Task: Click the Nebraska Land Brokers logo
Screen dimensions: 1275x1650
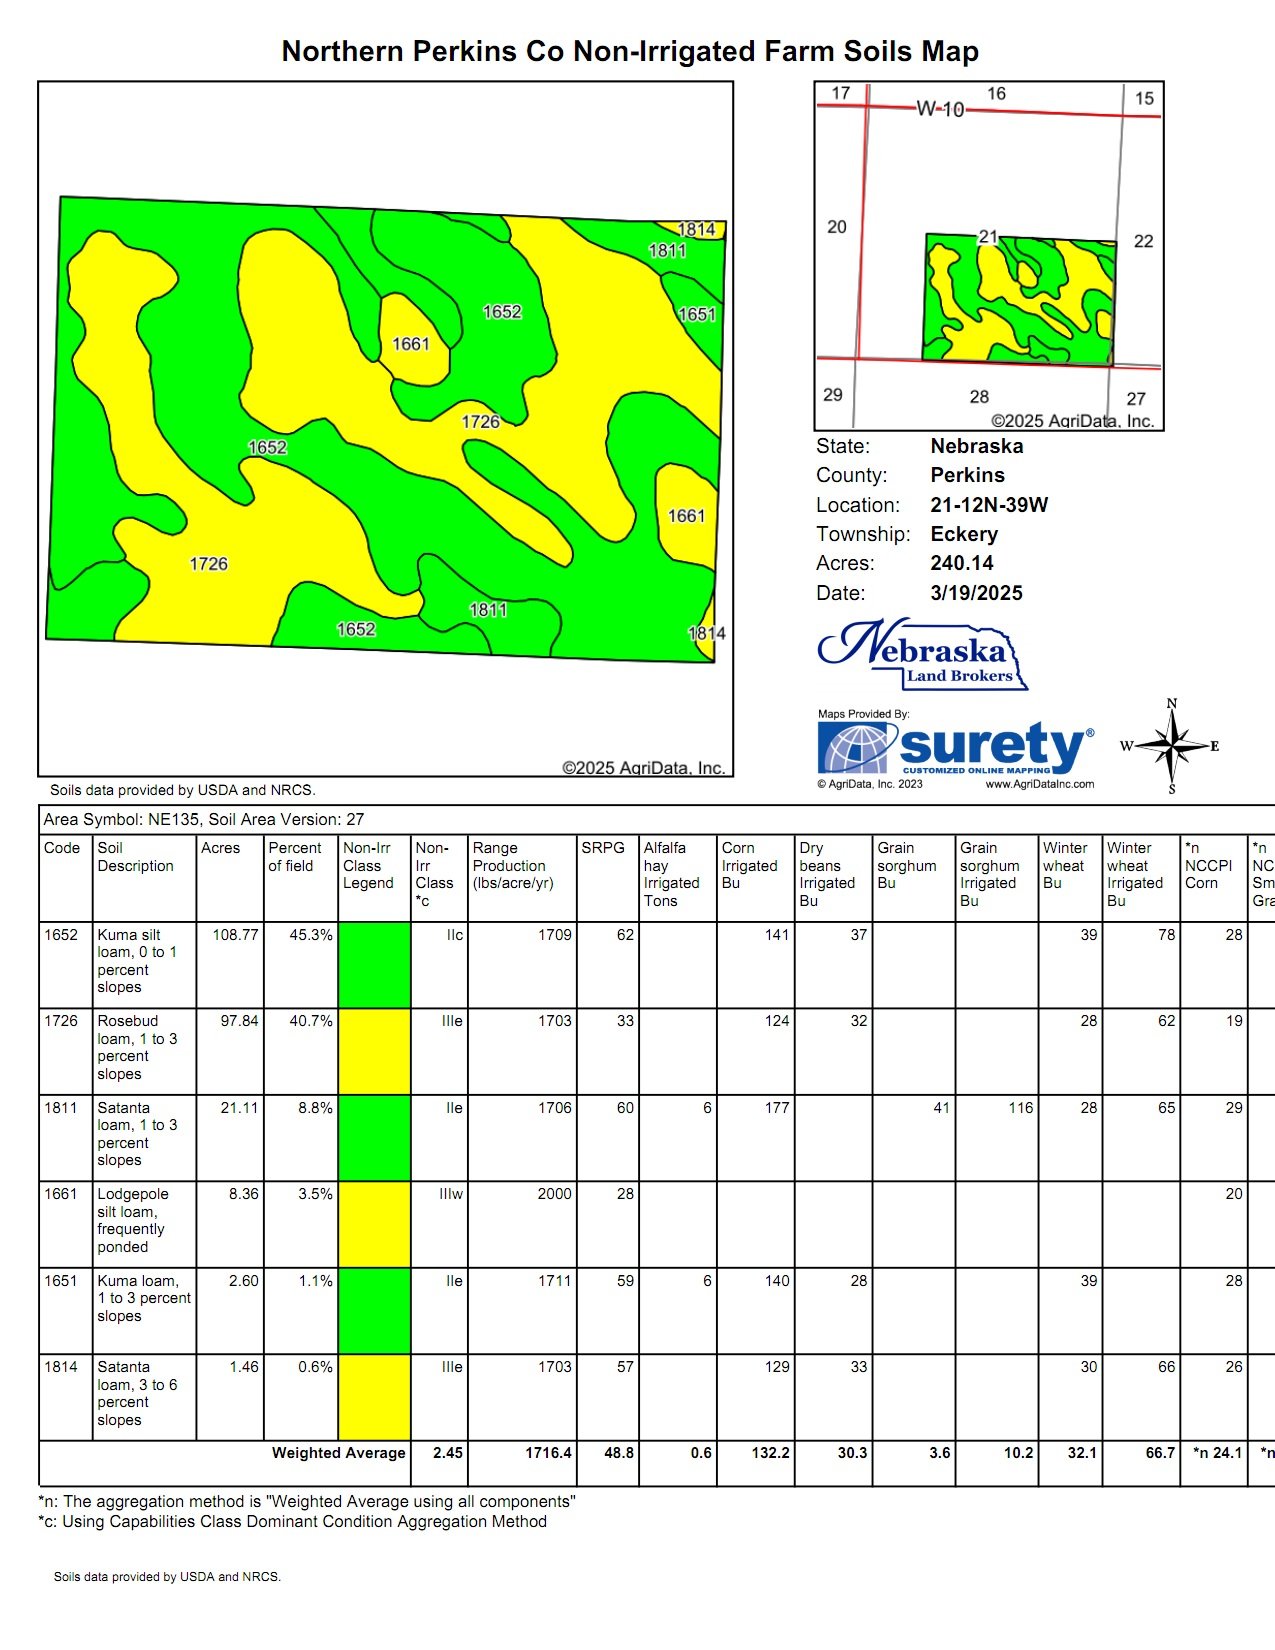Action: 922,655
